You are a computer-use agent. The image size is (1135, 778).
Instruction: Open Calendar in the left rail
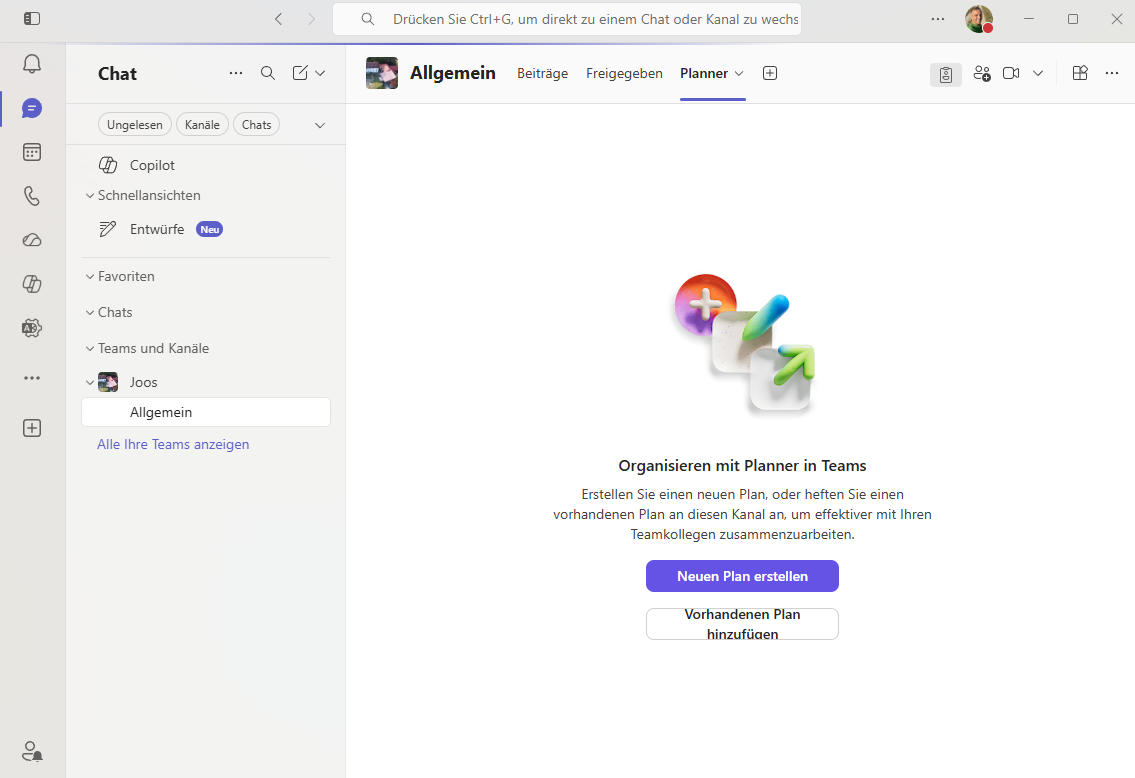pos(32,152)
